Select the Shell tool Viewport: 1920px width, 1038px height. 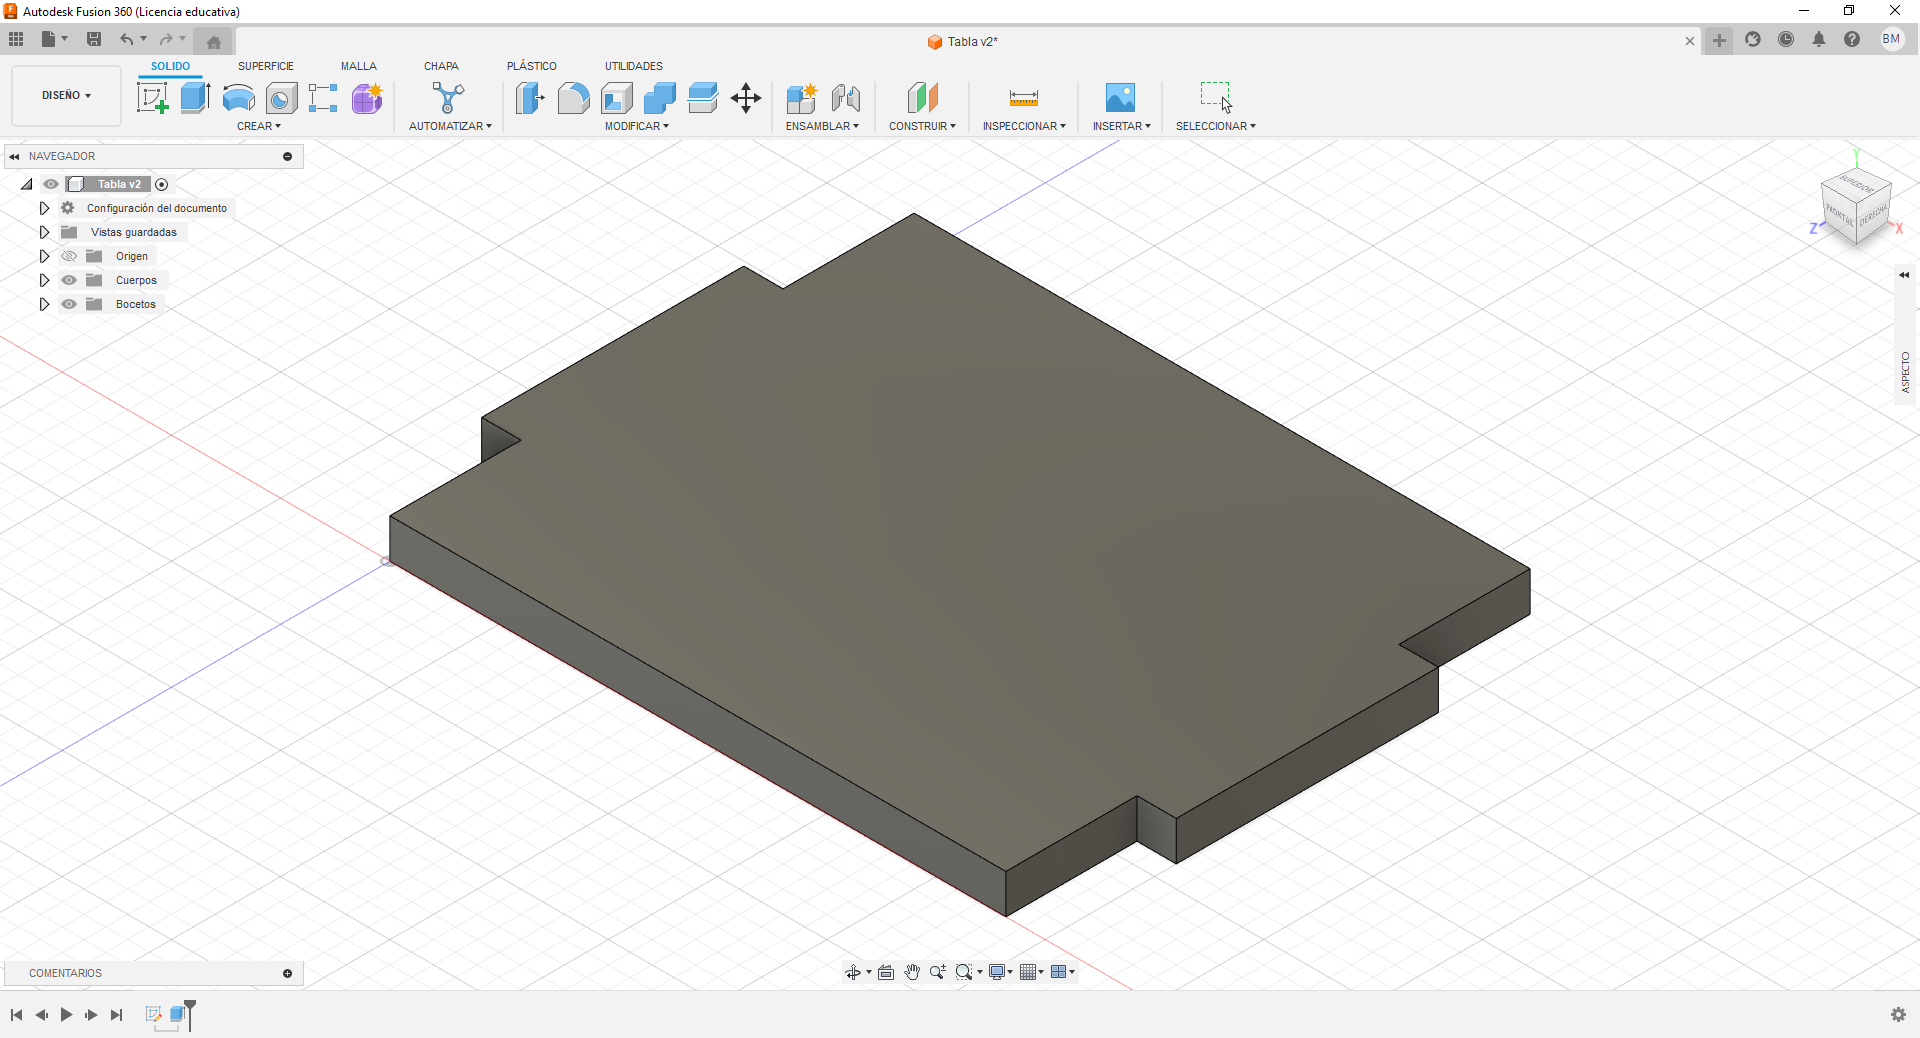click(617, 98)
